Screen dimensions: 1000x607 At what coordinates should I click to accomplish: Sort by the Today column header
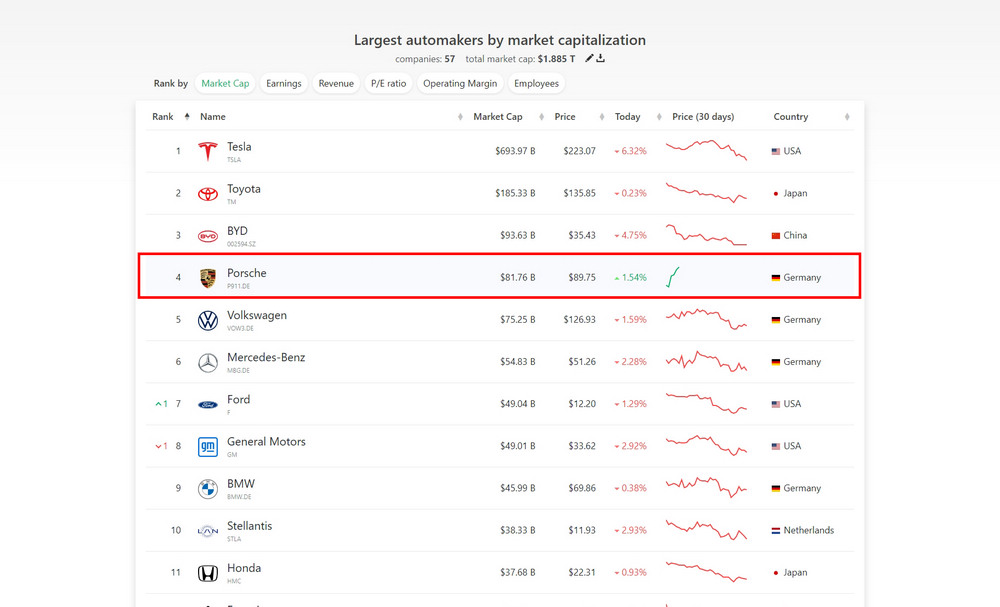[x=627, y=117]
